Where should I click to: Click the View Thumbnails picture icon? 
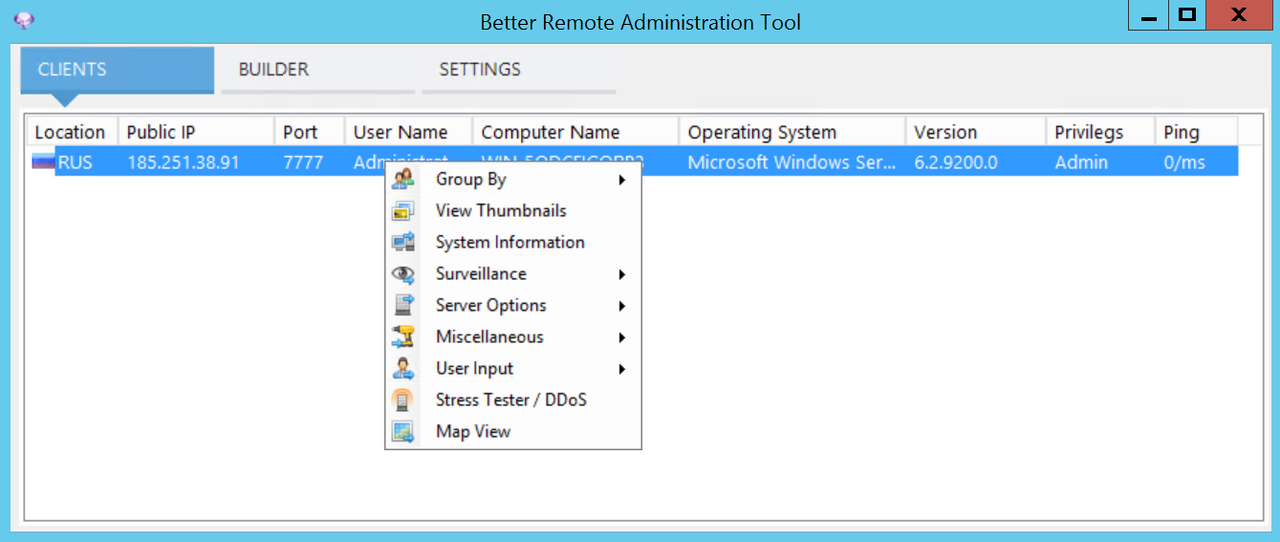pos(403,211)
